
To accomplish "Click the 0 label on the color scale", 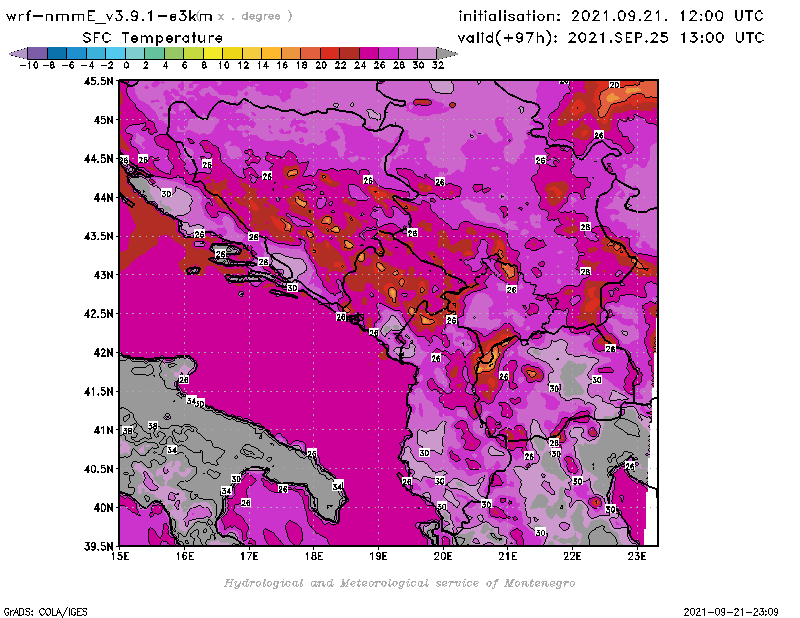I will click(126, 65).
